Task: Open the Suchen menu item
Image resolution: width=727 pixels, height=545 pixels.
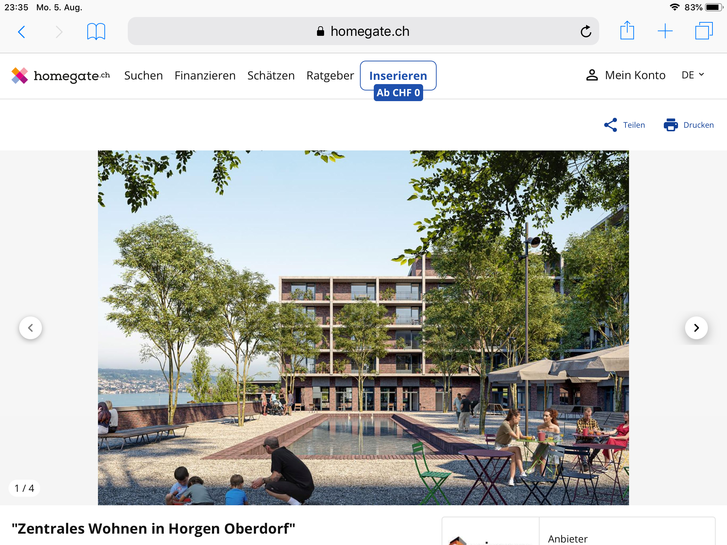Action: [143, 76]
